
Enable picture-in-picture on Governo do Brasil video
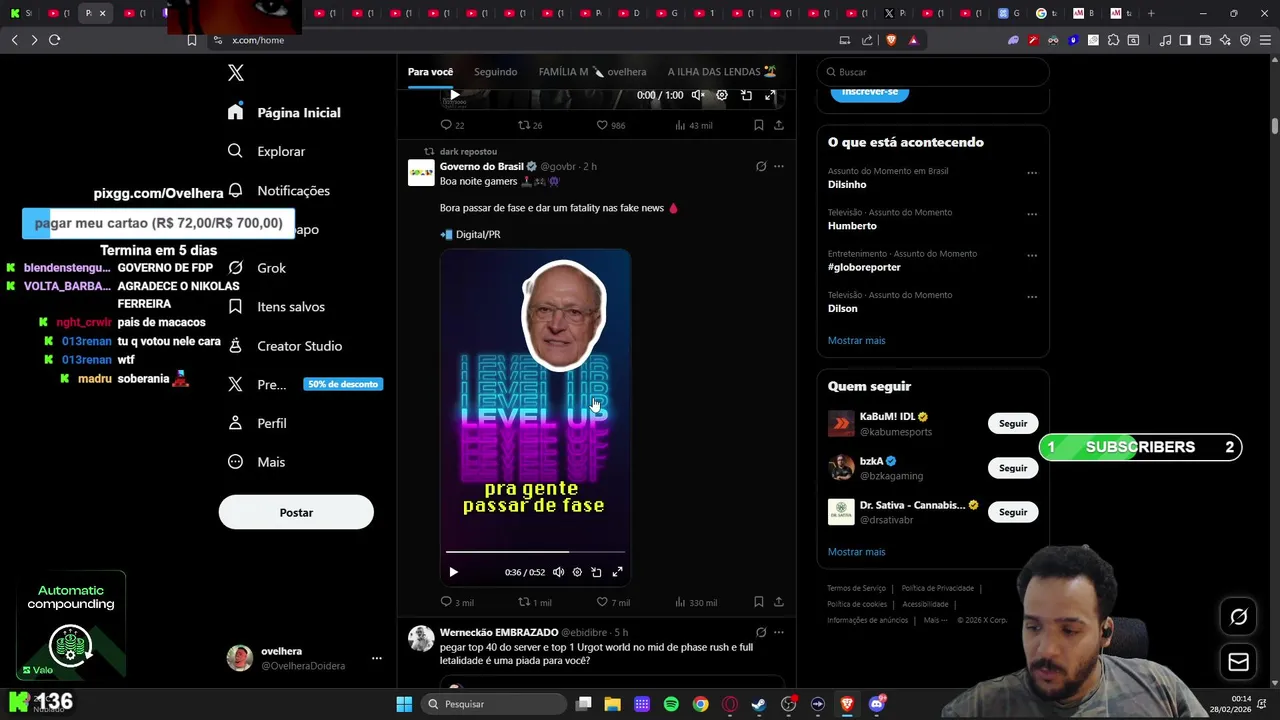click(596, 572)
